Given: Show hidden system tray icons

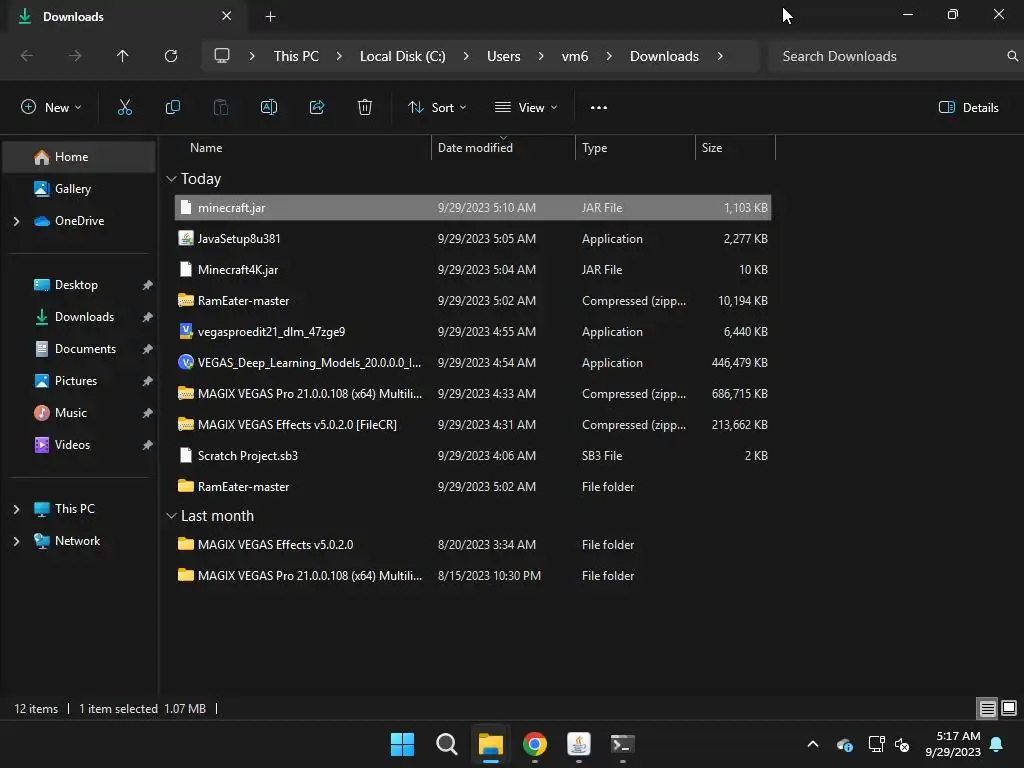Looking at the screenshot, I should [x=813, y=744].
